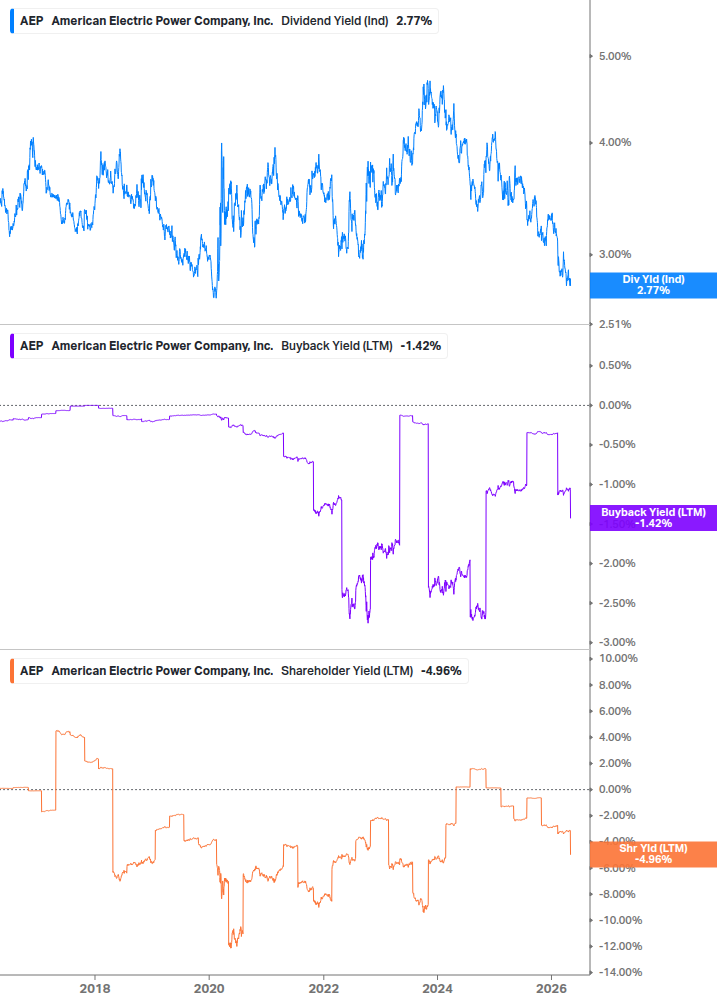This screenshot has width=717, height=1005.
Task: Click the 4.00% axis label in the shareholder panel
Action: (x=615, y=738)
